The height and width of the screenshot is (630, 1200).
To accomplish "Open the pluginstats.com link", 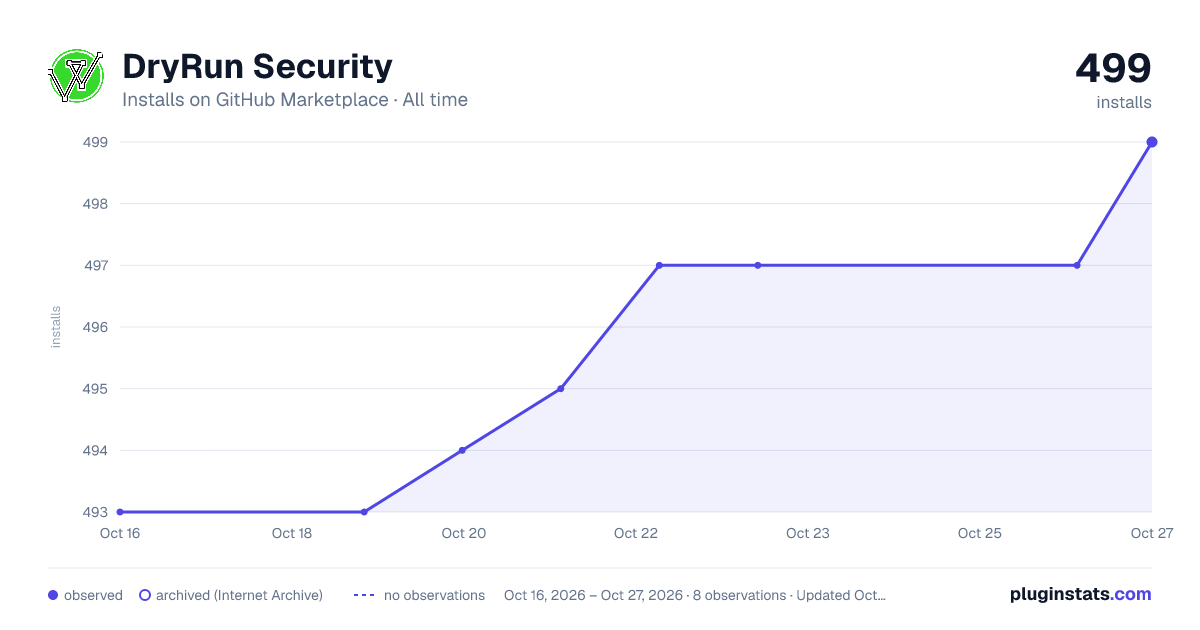I will [1080, 594].
